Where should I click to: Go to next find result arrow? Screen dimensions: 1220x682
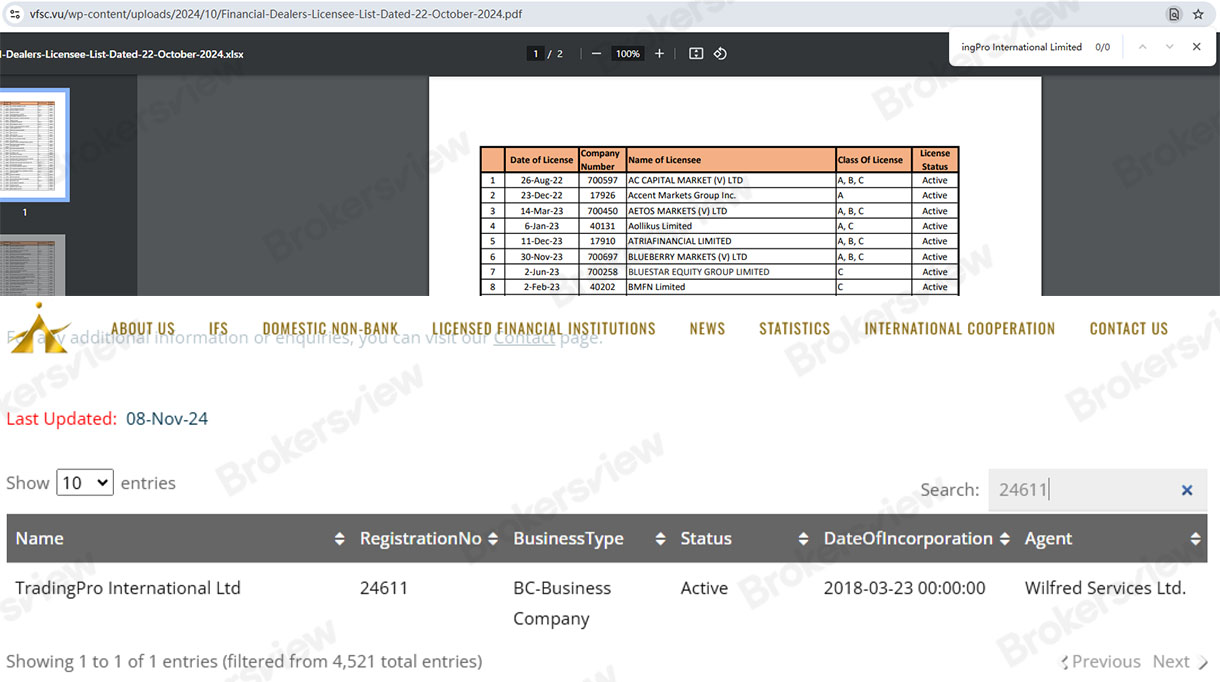click(x=1169, y=47)
